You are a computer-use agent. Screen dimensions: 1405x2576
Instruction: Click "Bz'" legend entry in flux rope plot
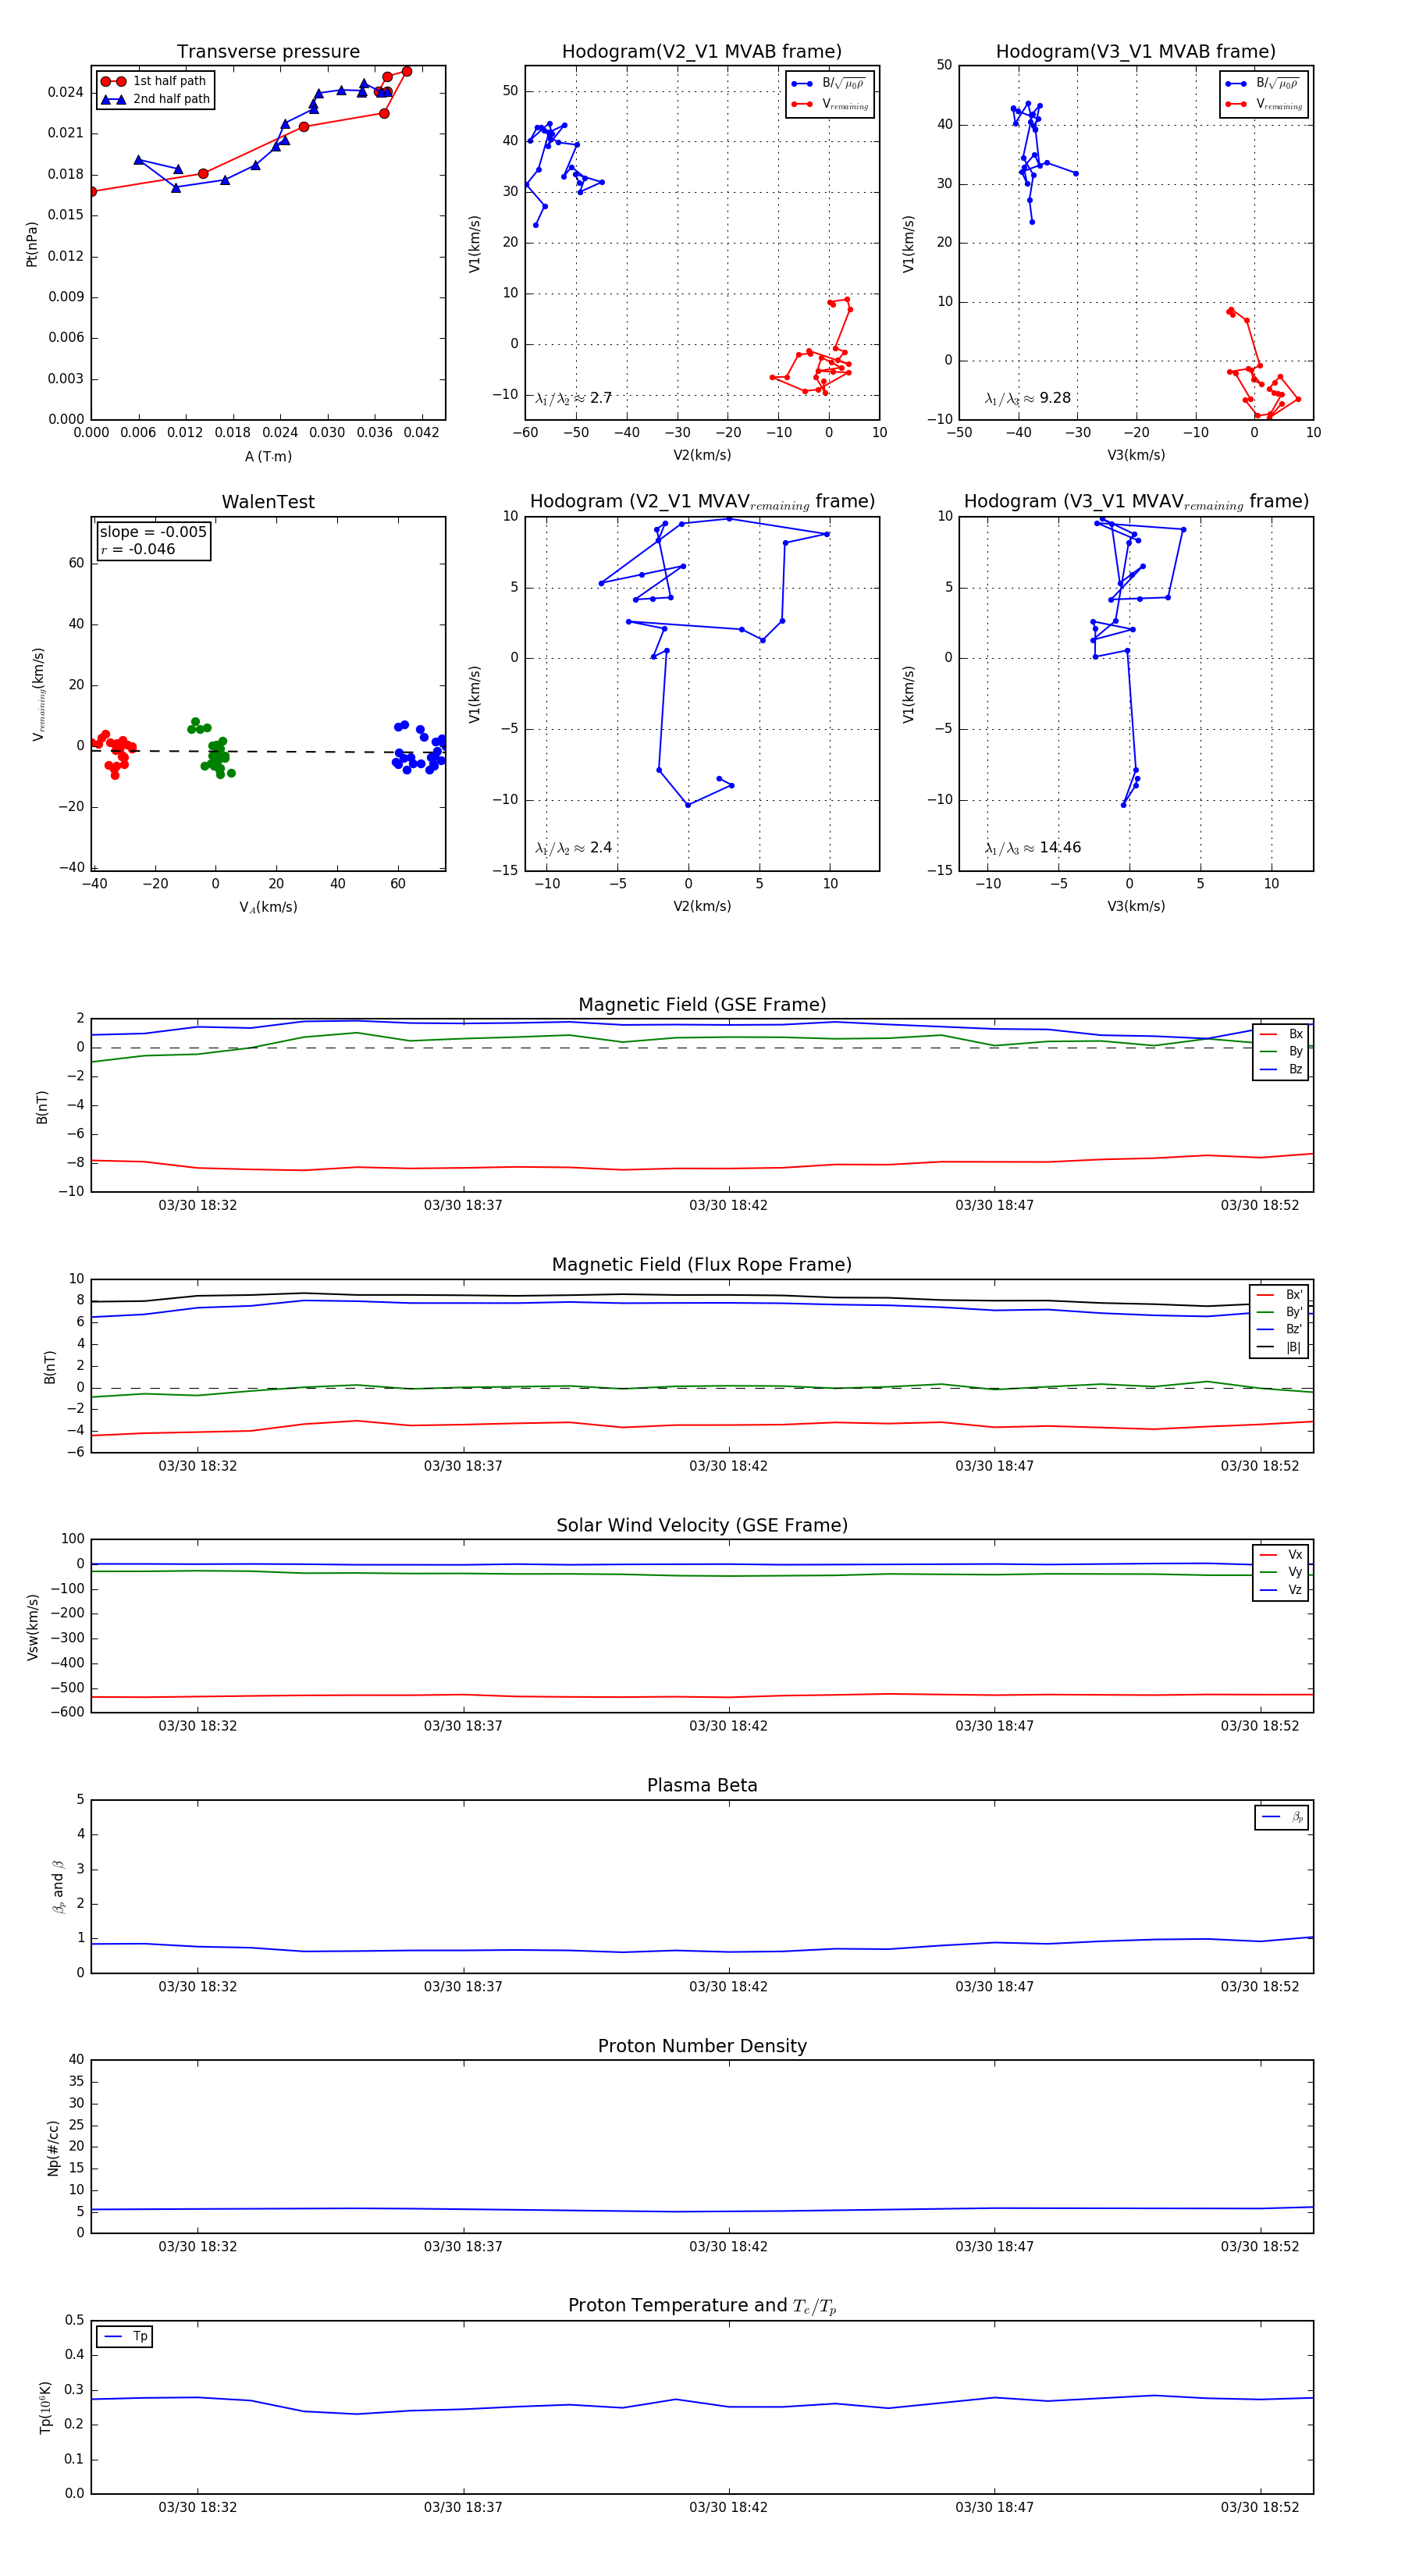tap(1280, 1329)
